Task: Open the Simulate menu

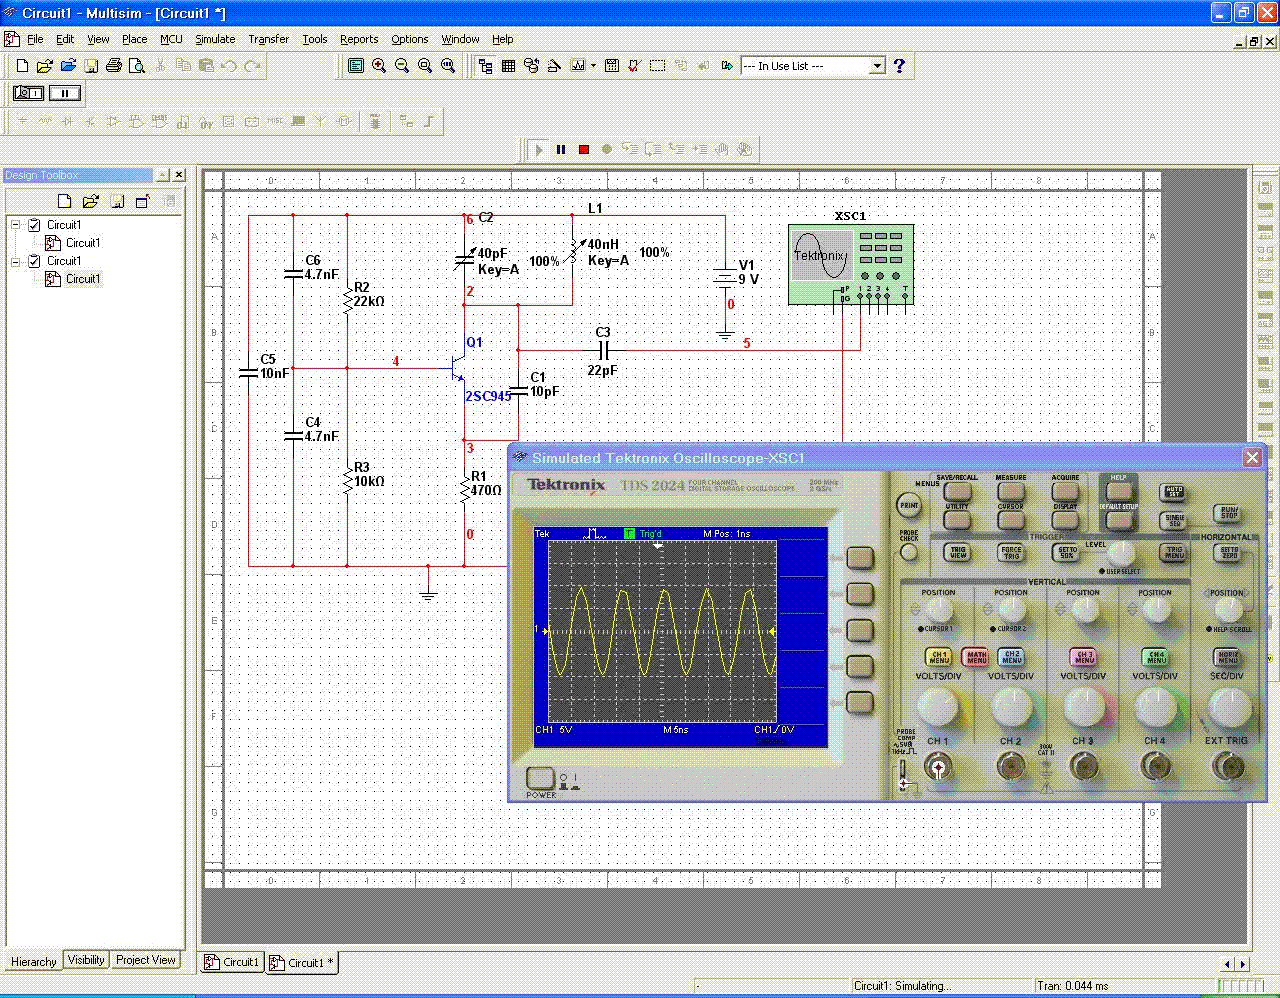Action: [215, 39]
